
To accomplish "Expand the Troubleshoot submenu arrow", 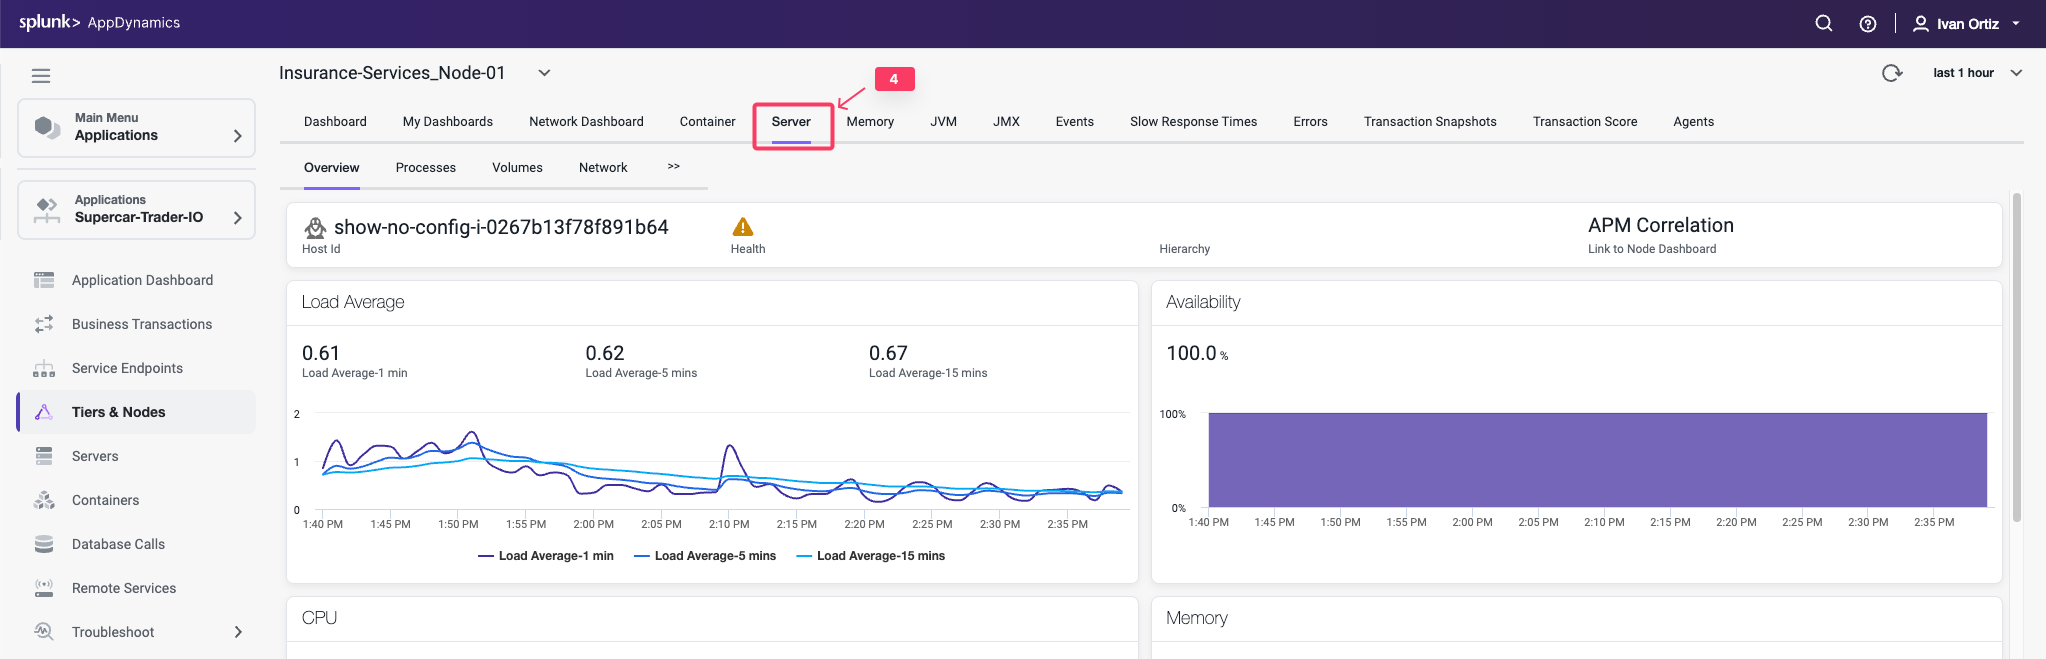I will click(237, 632).
